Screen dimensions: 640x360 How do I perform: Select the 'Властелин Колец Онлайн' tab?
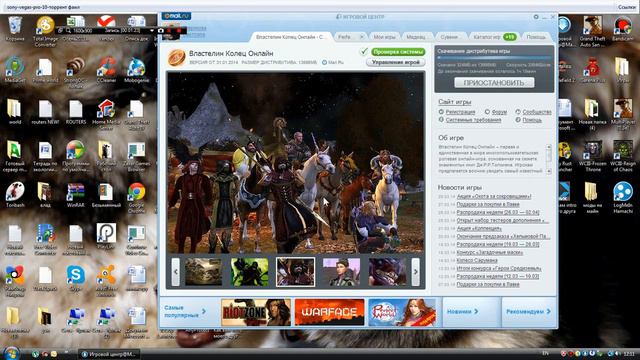291,37
